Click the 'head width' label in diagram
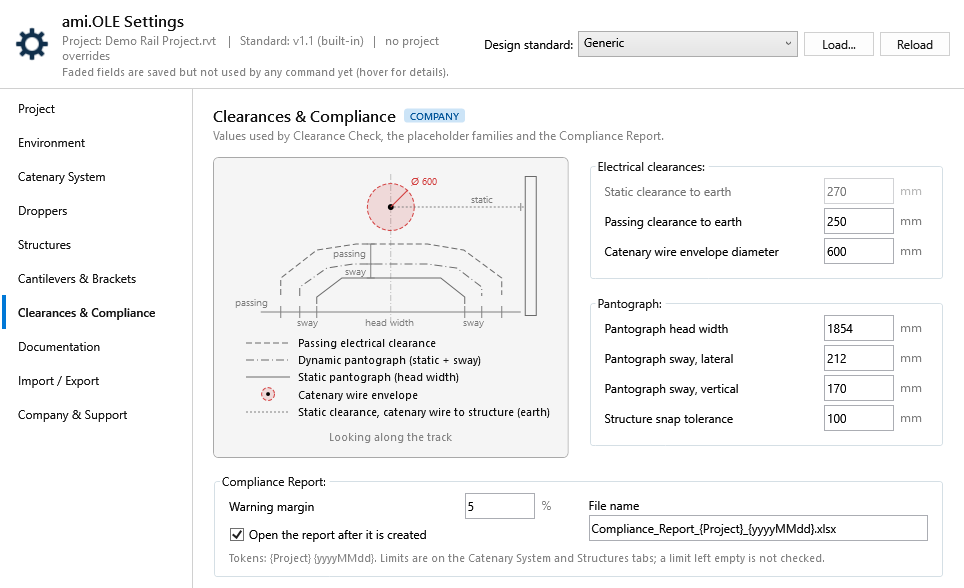Image resolution: width=964 pixels, height=588 pixels. click(x=389, y=323)
